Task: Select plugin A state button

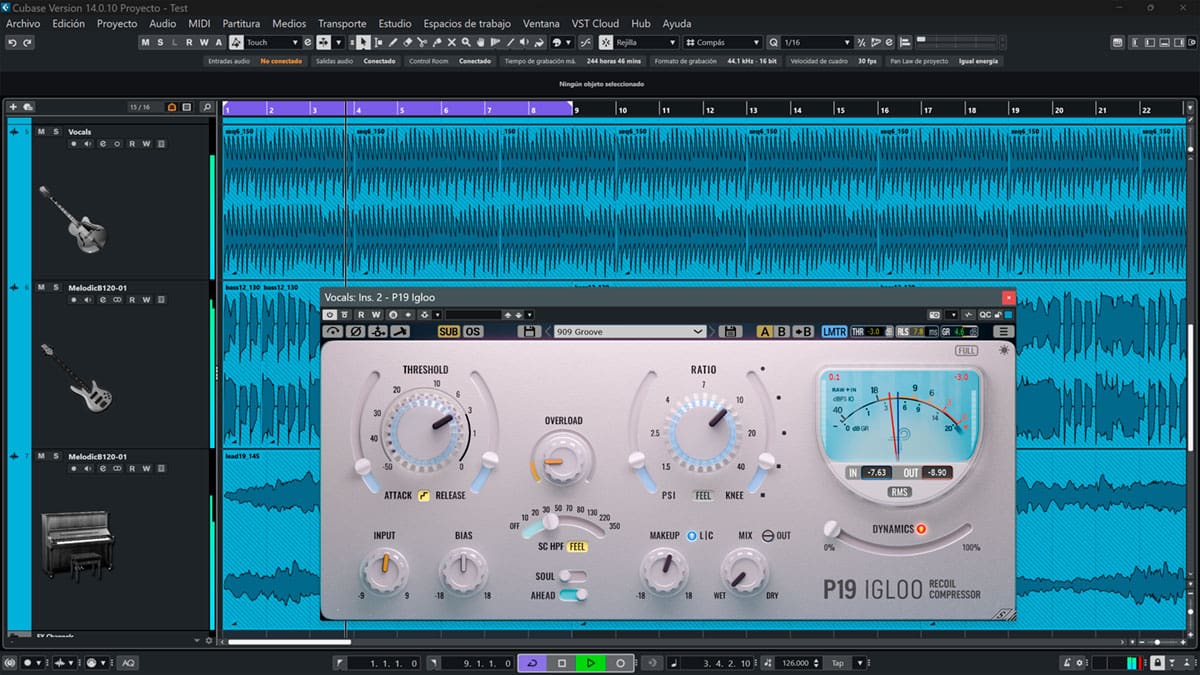Action: coord(764,331)
